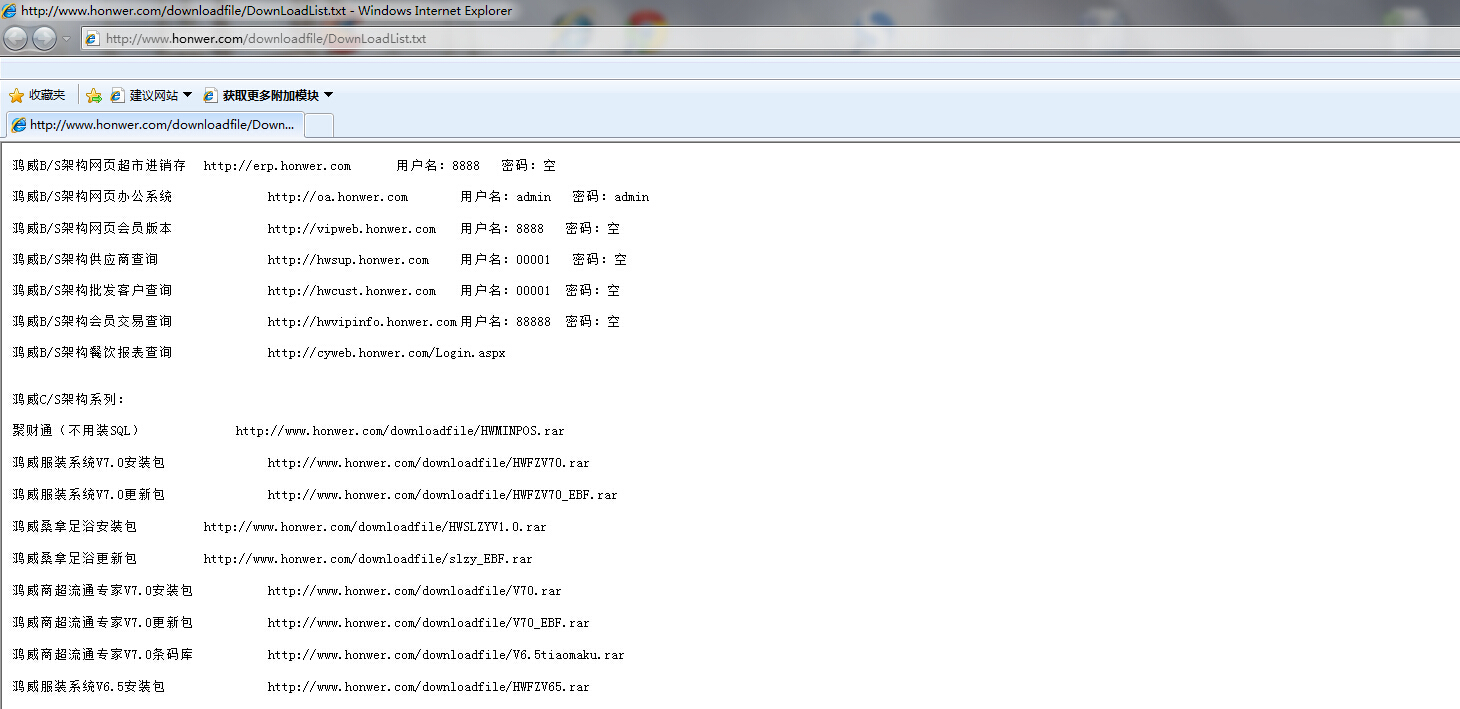Click the page icon in the address bar
This screenshot has width=1460, height=709.
(92, 39)
